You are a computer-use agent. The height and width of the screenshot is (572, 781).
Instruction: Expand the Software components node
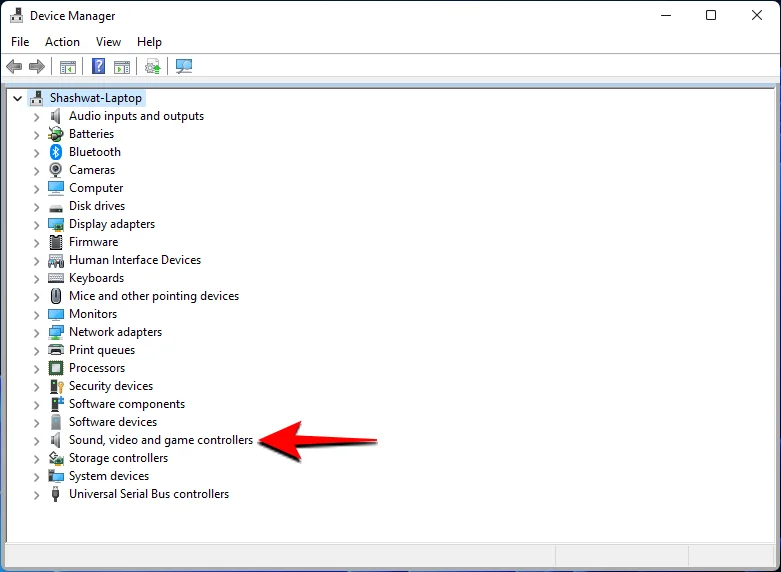click(x=36, y=405)
